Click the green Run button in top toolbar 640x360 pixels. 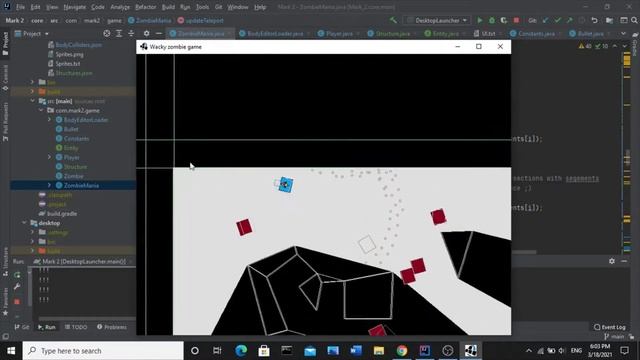coord(480,20)
